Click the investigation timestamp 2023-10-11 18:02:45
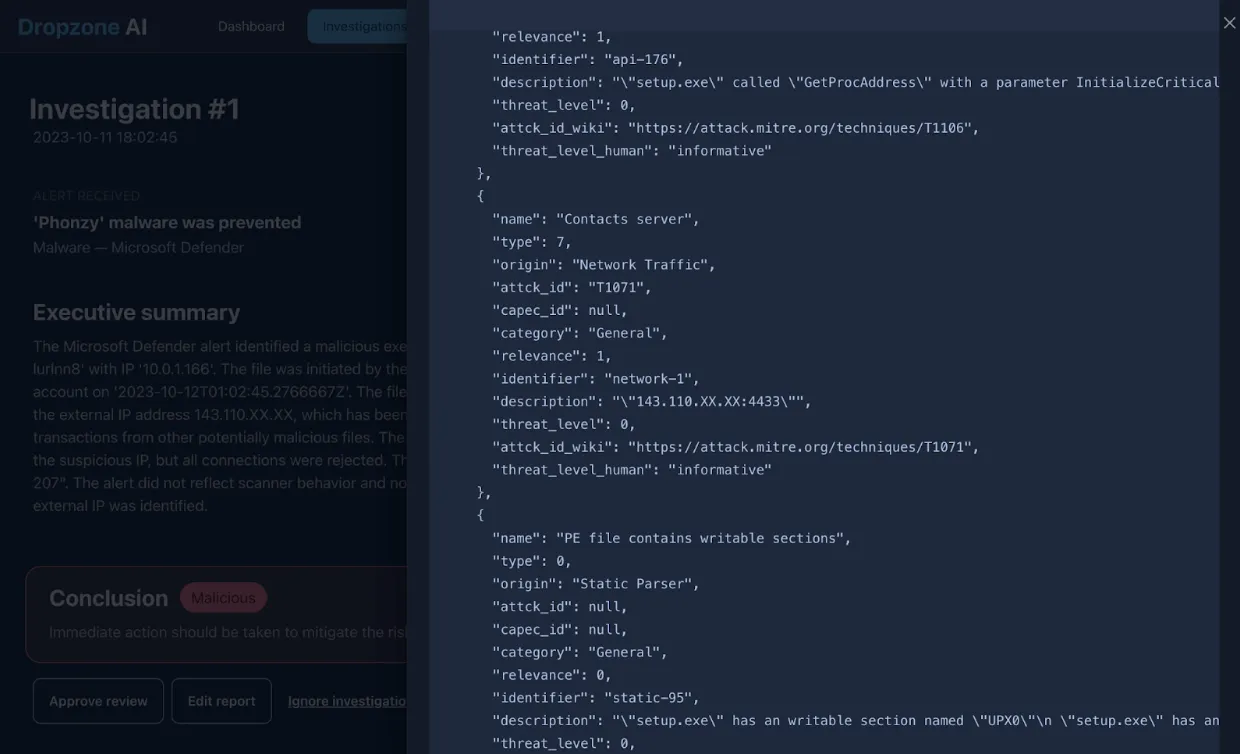 (103, 137)
